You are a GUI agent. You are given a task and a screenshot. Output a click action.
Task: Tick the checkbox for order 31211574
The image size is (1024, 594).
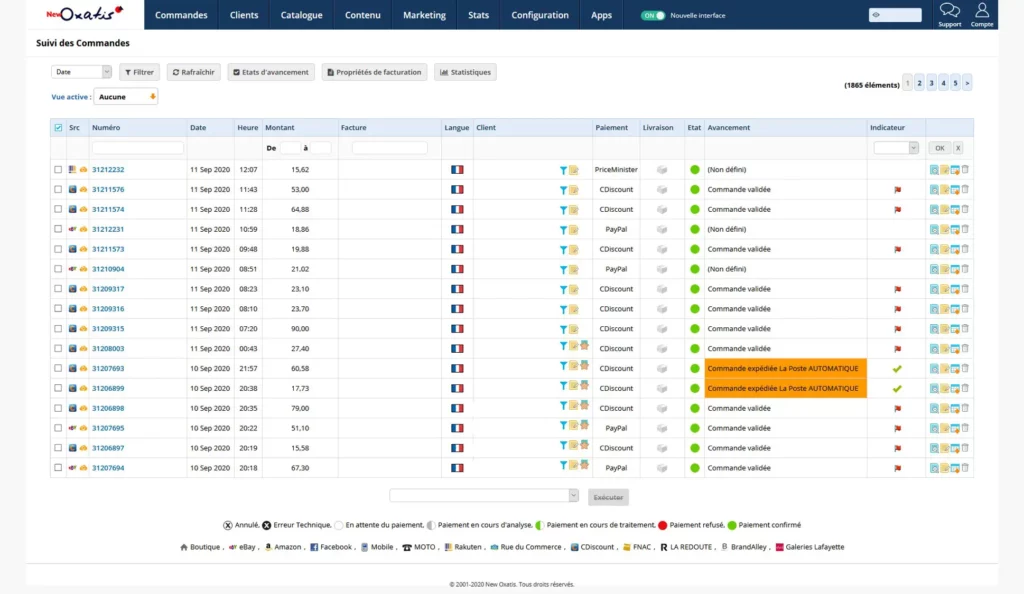(x=58, y=210)
